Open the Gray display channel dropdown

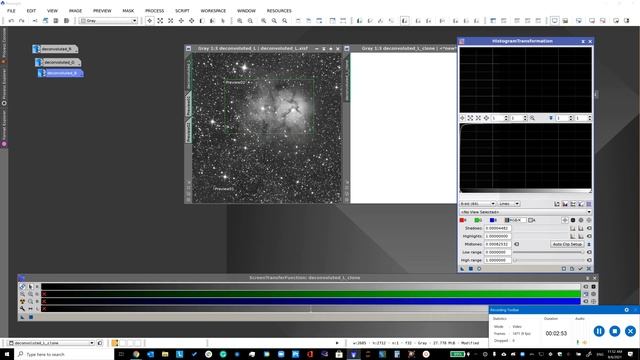pyautogui.click(x=108, y=20)
